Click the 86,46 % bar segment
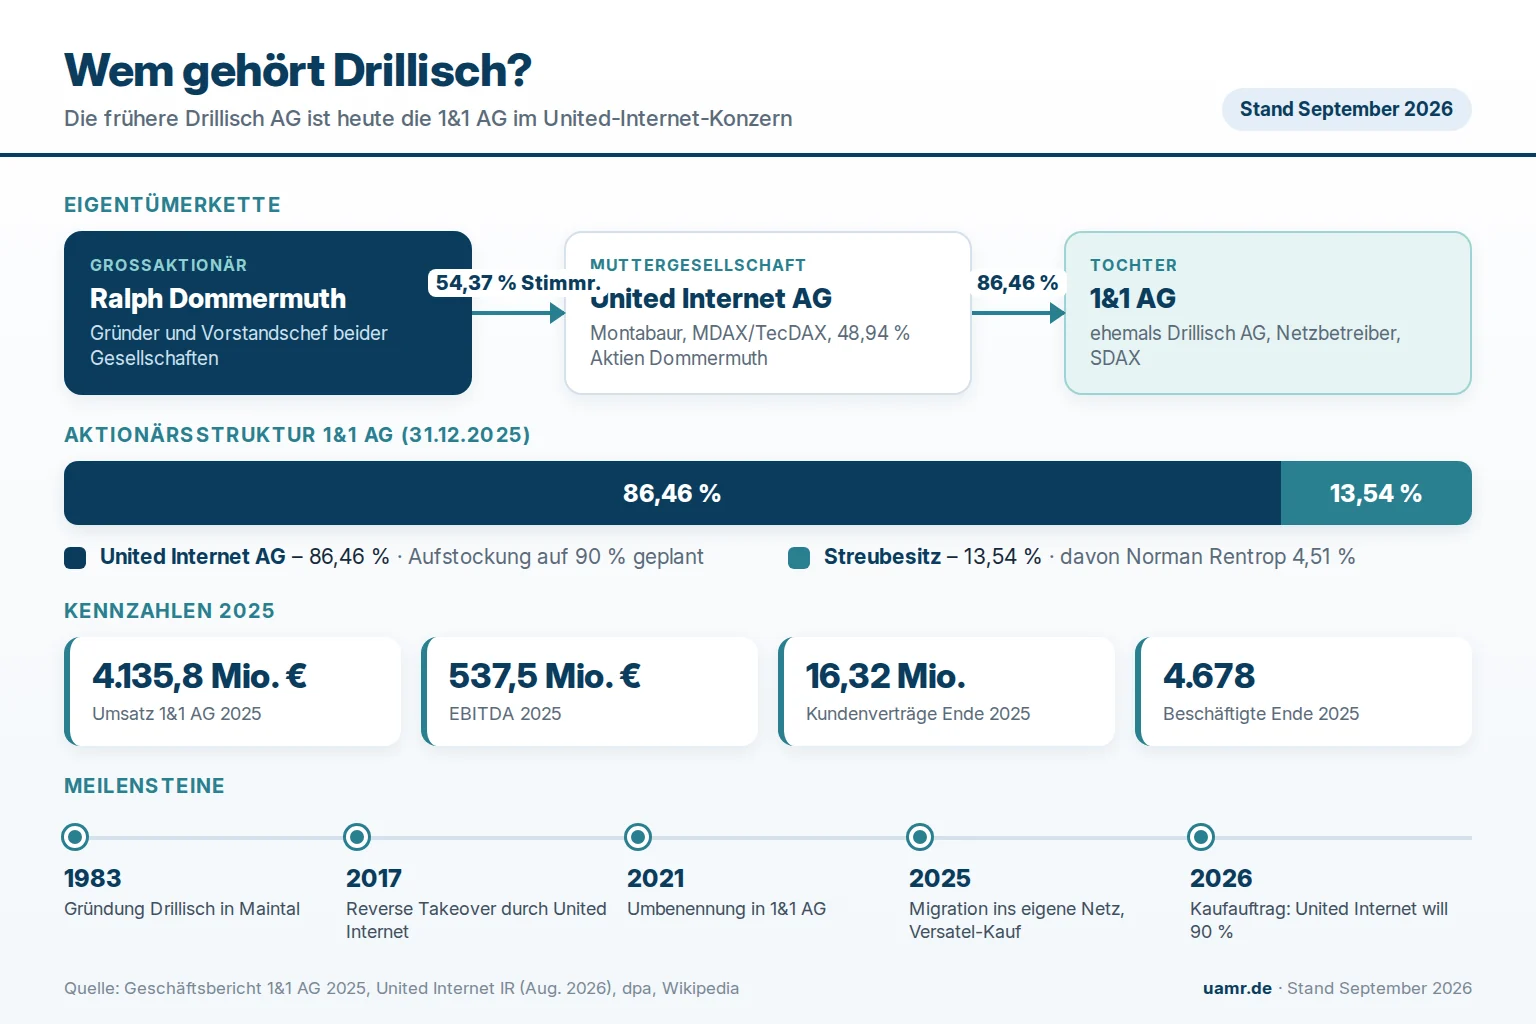The image size is (1536, 1024). (x=672, y=493)
